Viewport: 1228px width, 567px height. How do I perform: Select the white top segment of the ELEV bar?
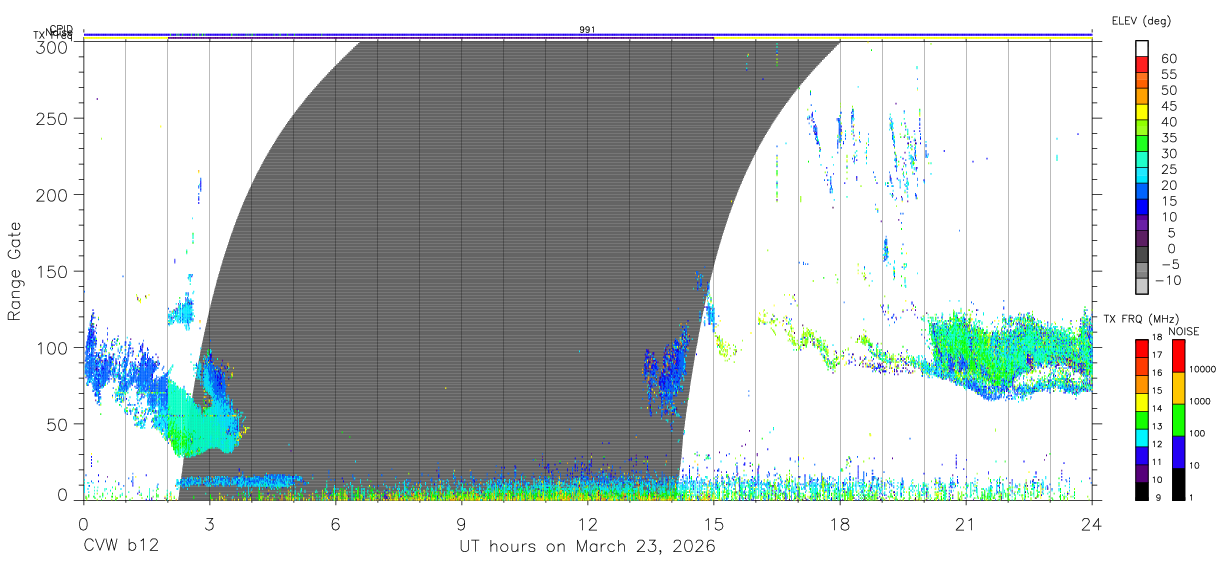point(1143,46)
